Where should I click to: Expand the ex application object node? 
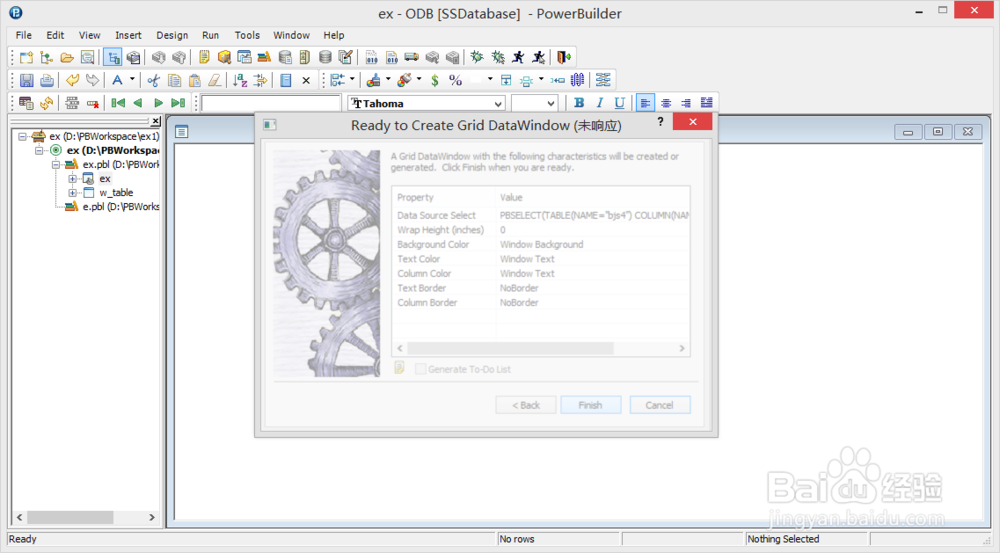73,179
